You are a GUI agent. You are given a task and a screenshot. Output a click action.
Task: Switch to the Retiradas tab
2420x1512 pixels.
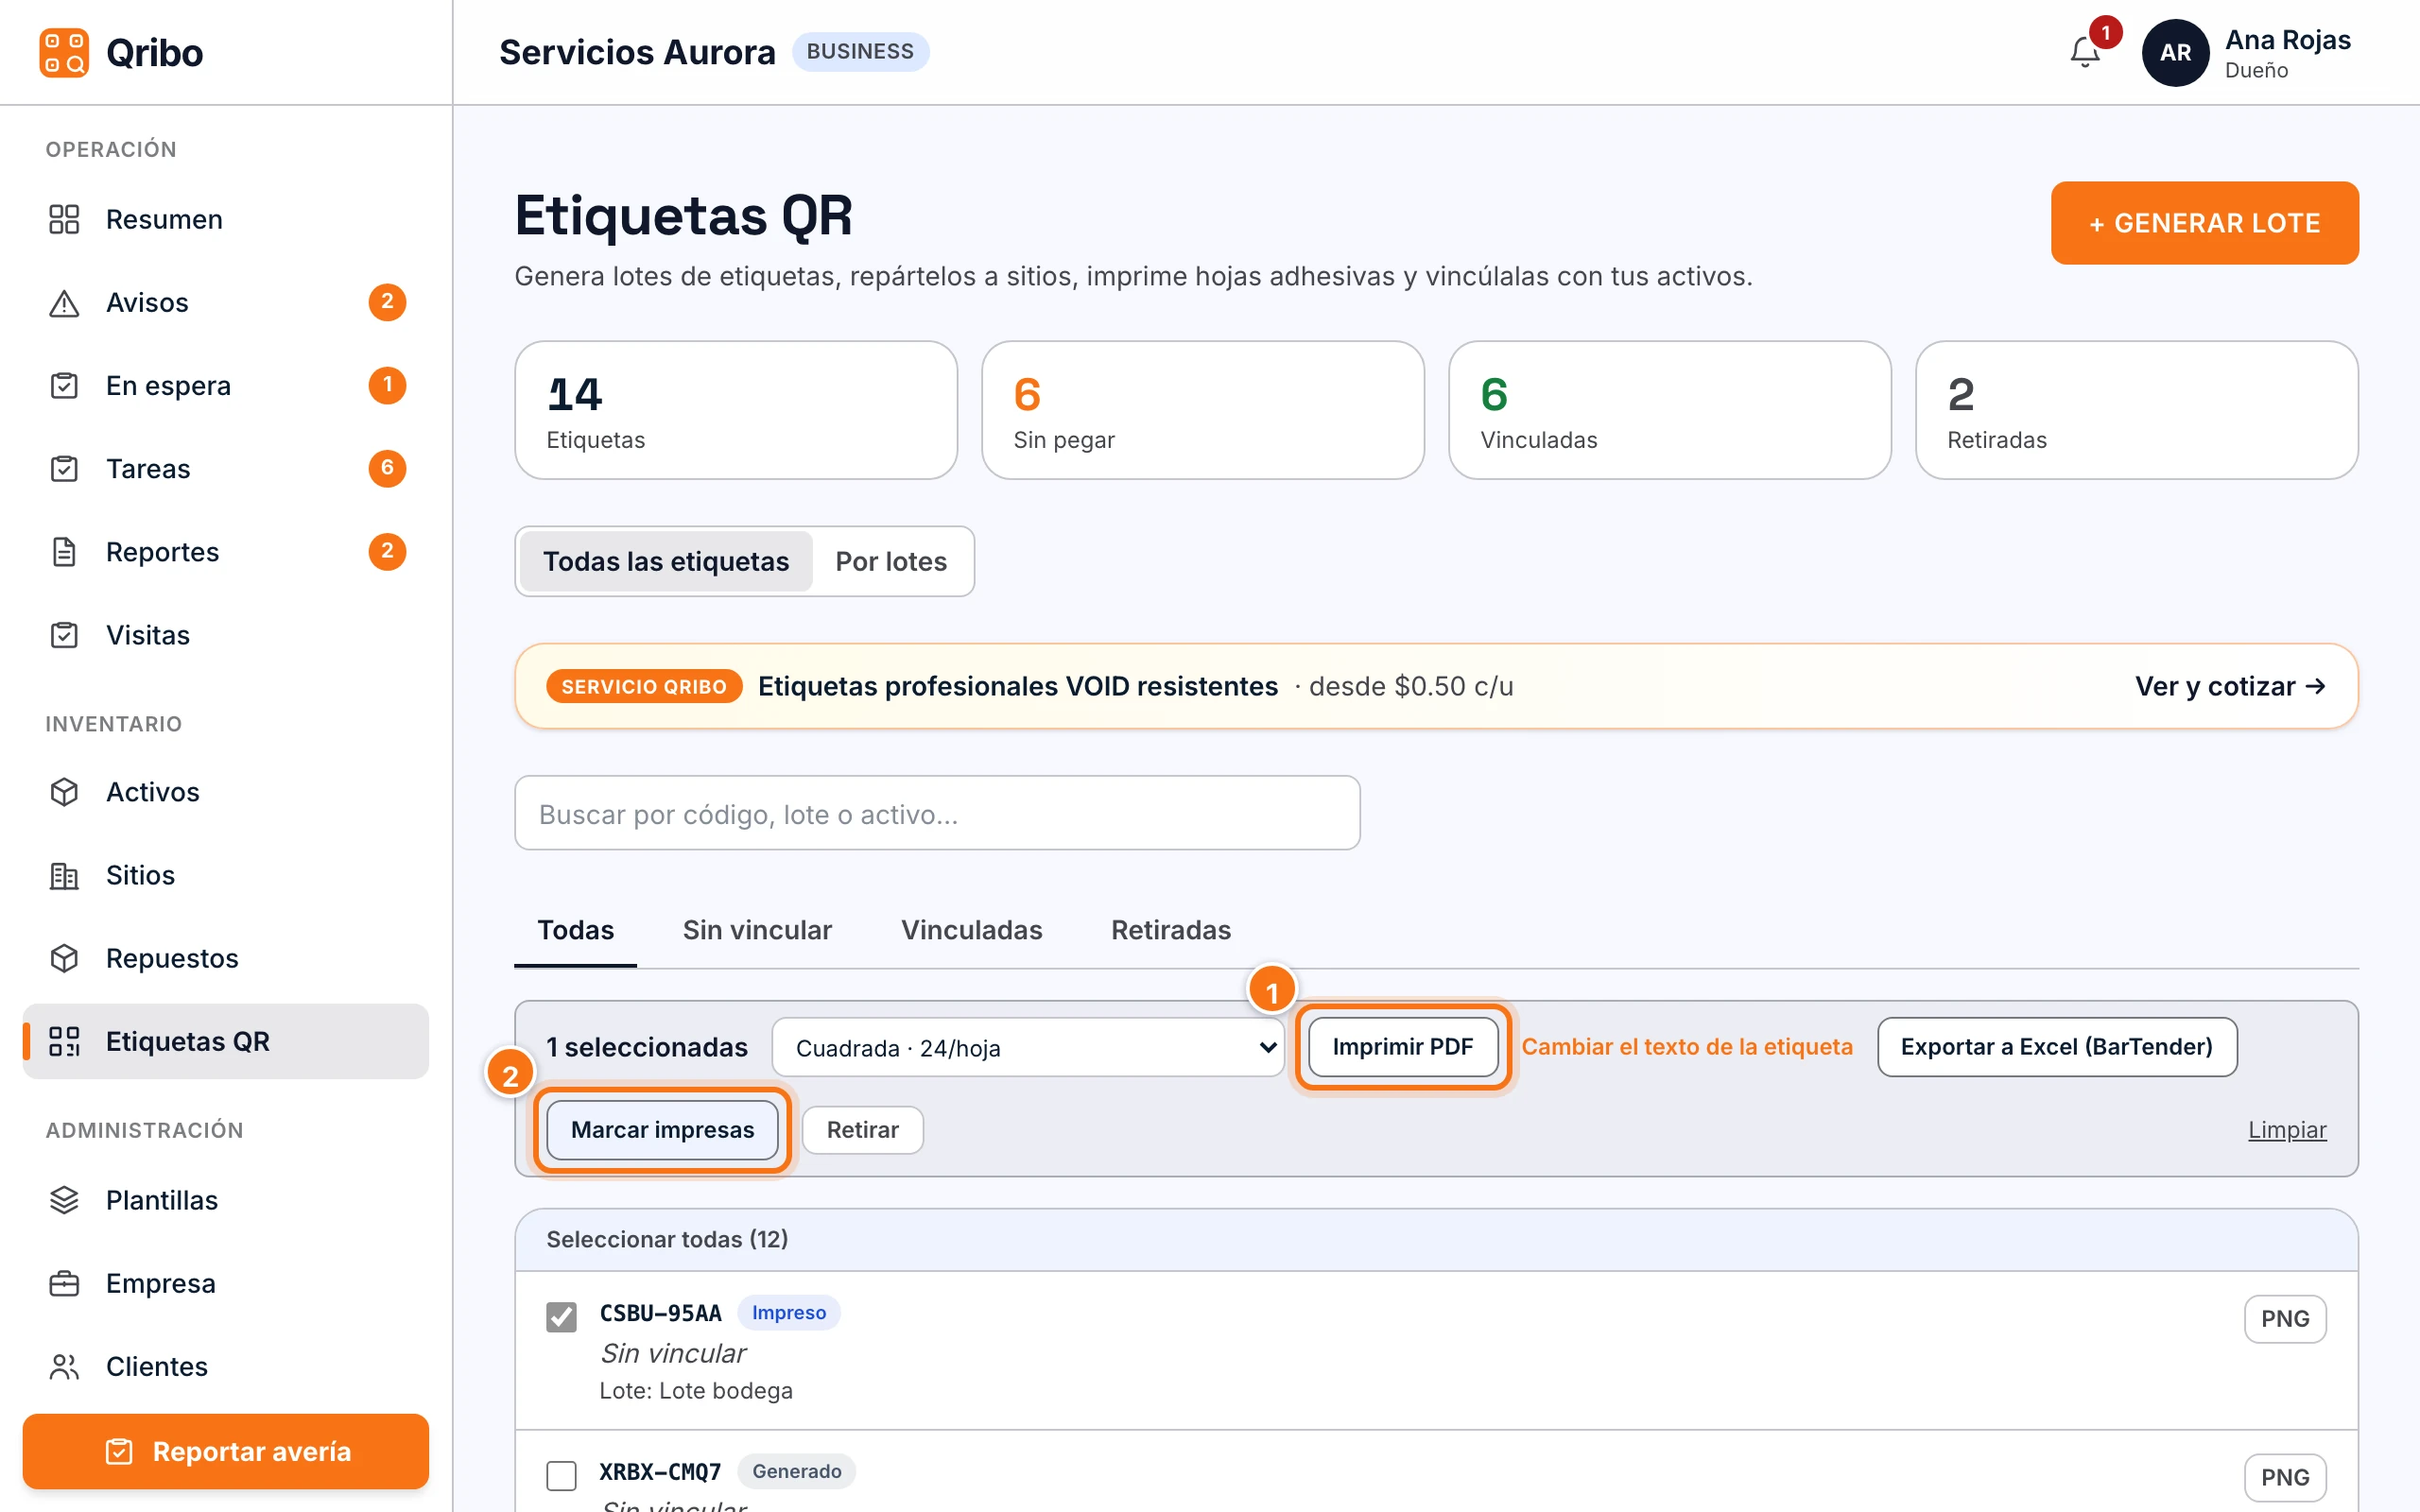tap(1170, 930)
